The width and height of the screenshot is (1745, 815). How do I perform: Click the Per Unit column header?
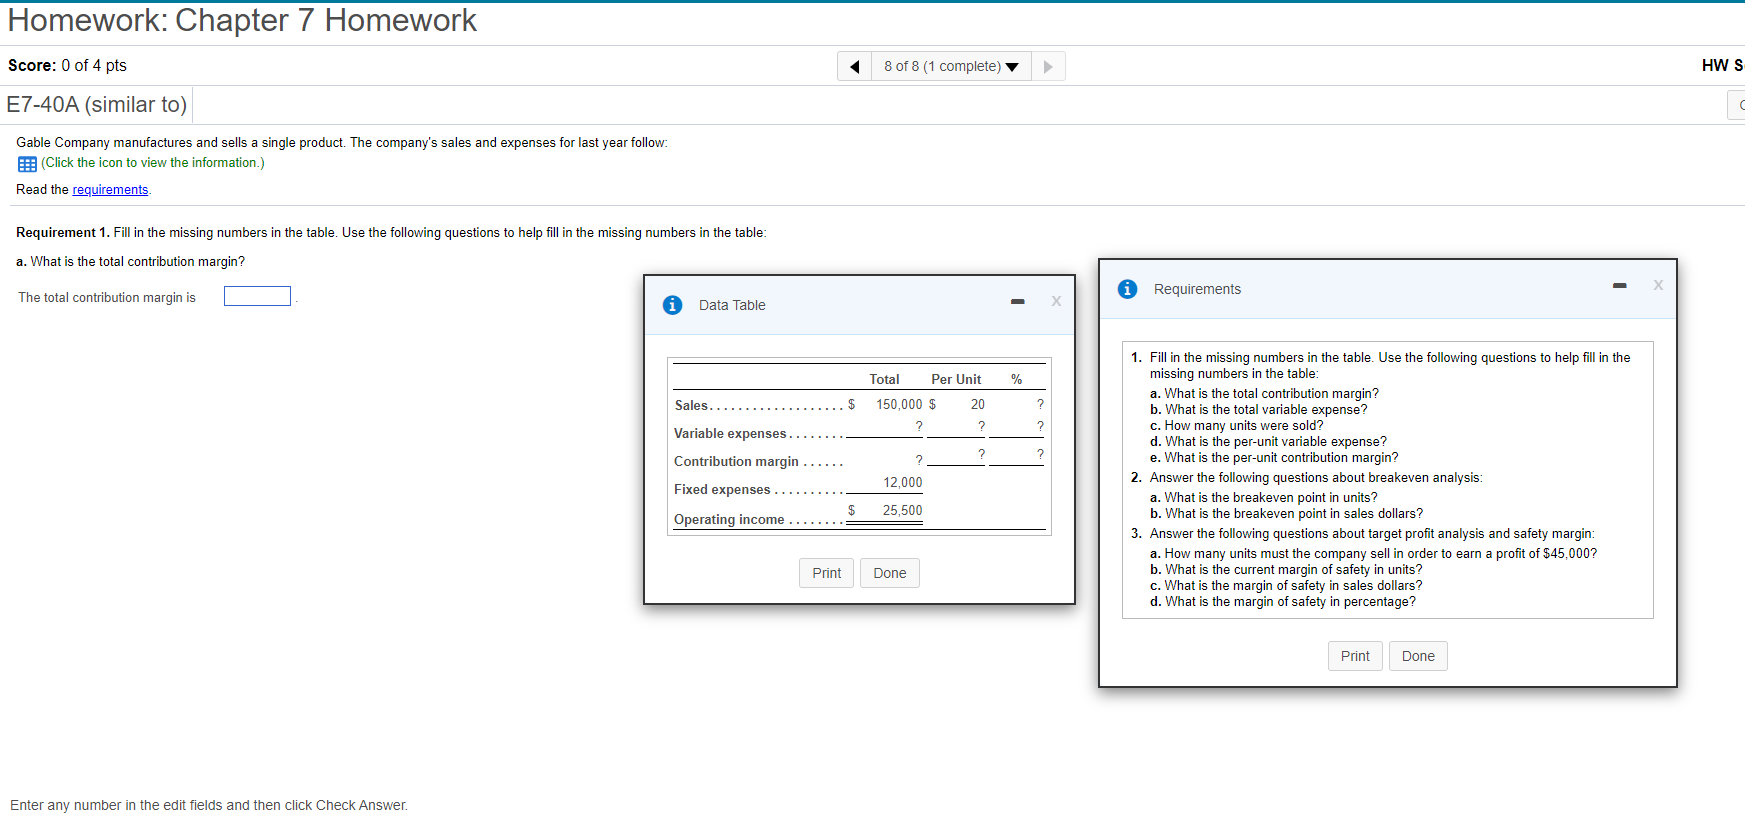point(956,380)
